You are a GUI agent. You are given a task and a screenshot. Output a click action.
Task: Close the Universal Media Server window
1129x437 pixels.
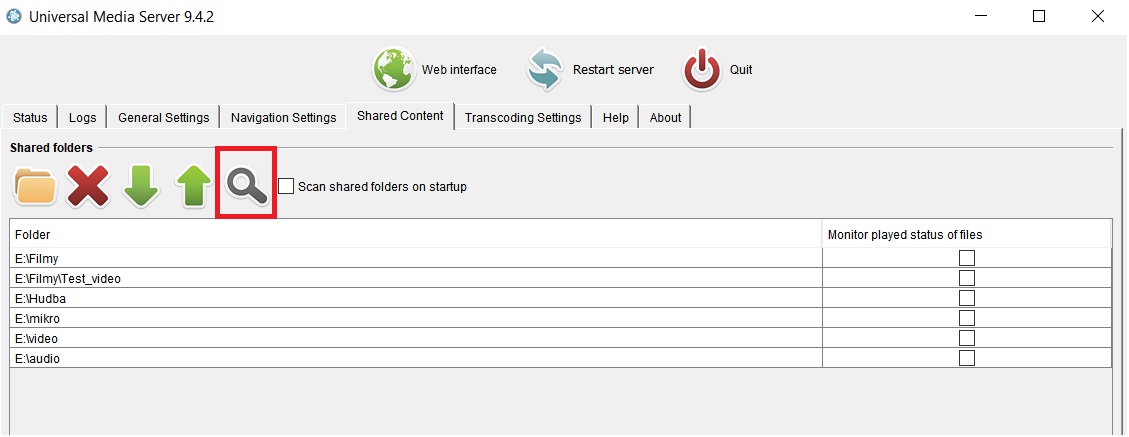click(x=1097, y=17)
